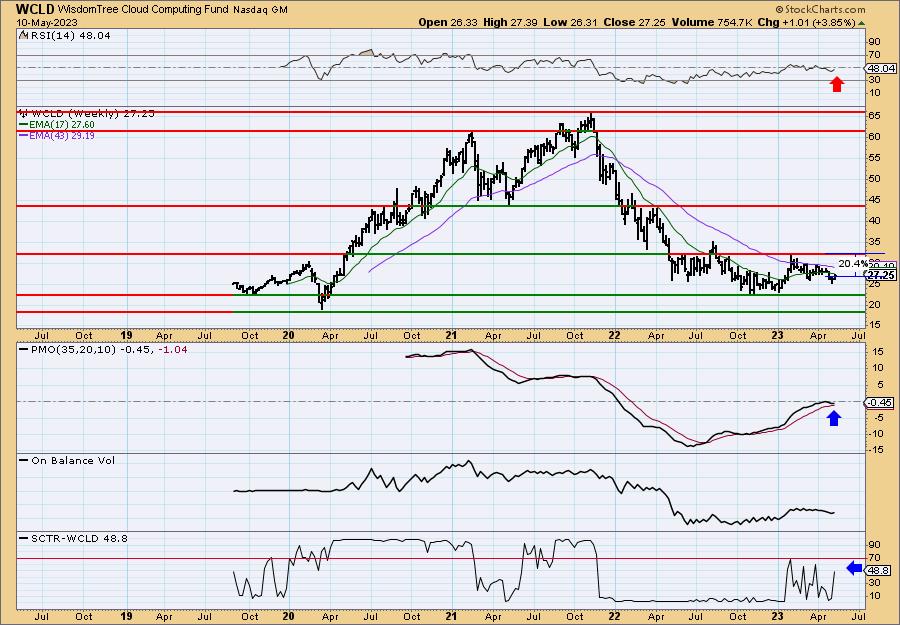Click the 27.25 last-price tag on price axis
900x625 pixels.
click(880, 275)
